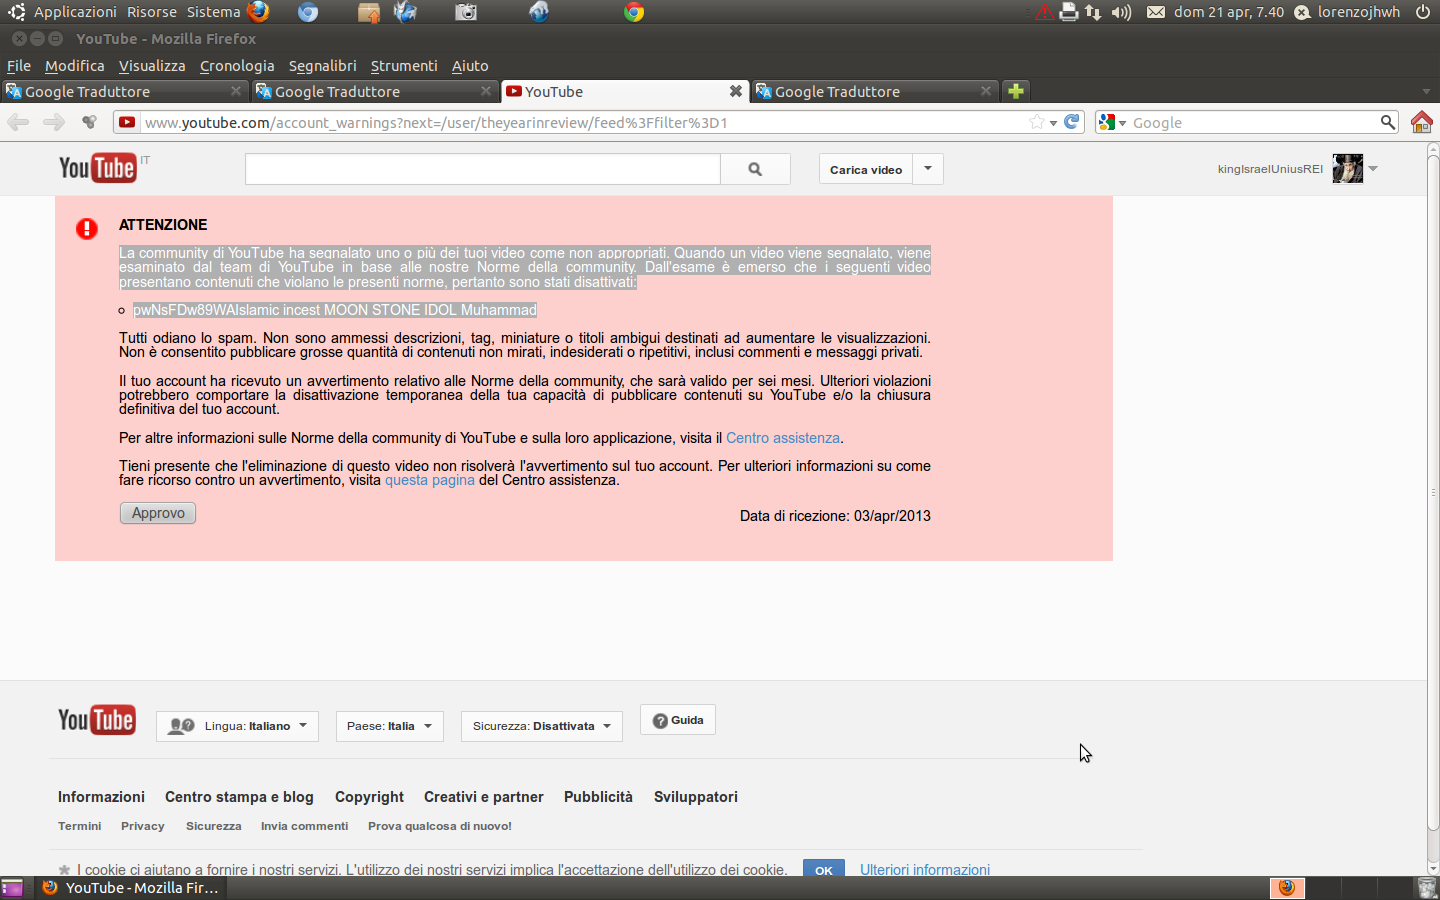Launch Chrome from the top panel

(x=634, y=12)
